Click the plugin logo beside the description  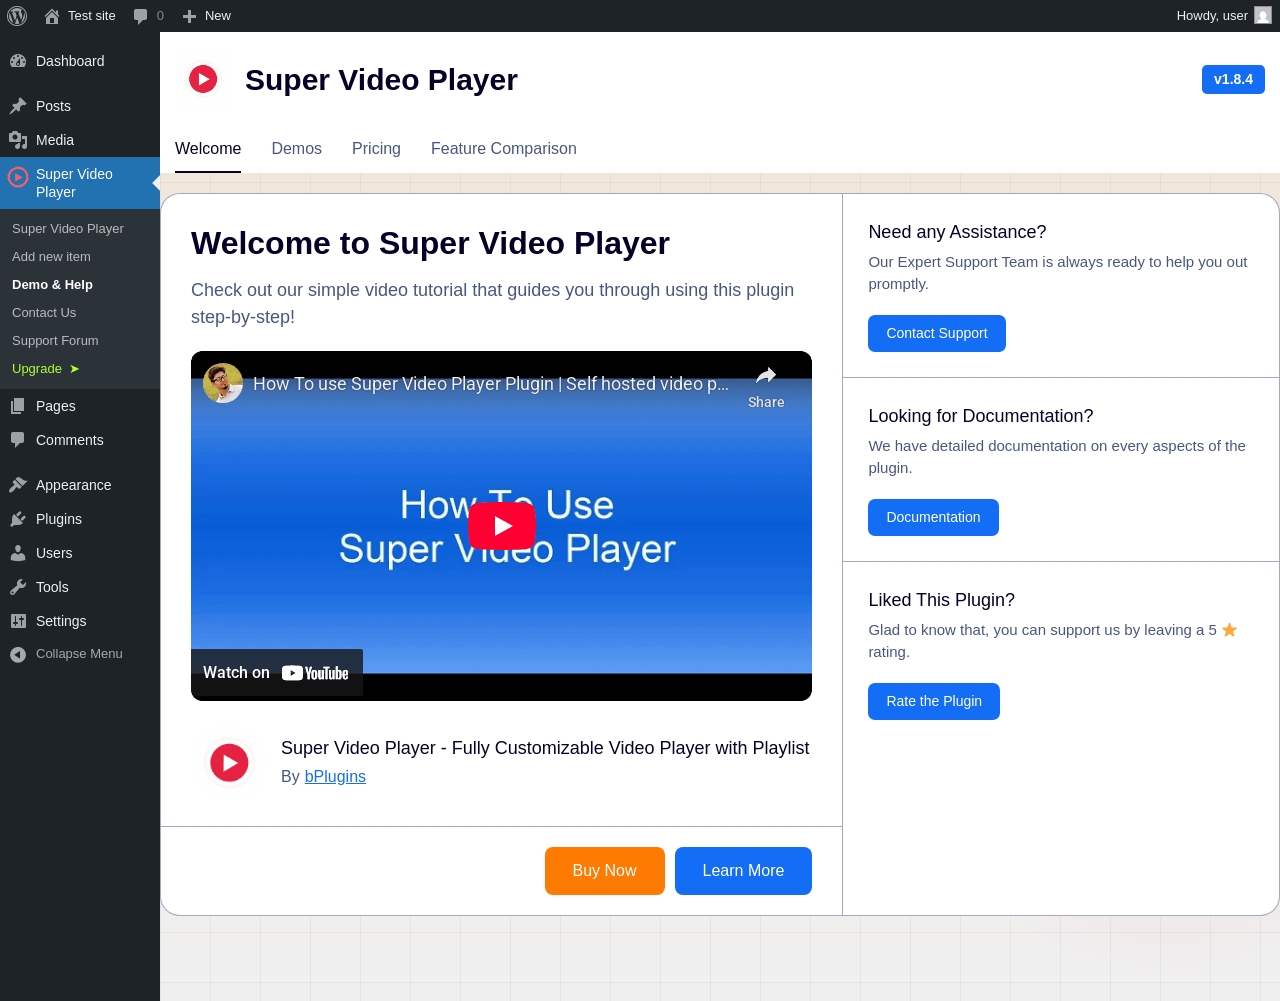coord(230,763)
